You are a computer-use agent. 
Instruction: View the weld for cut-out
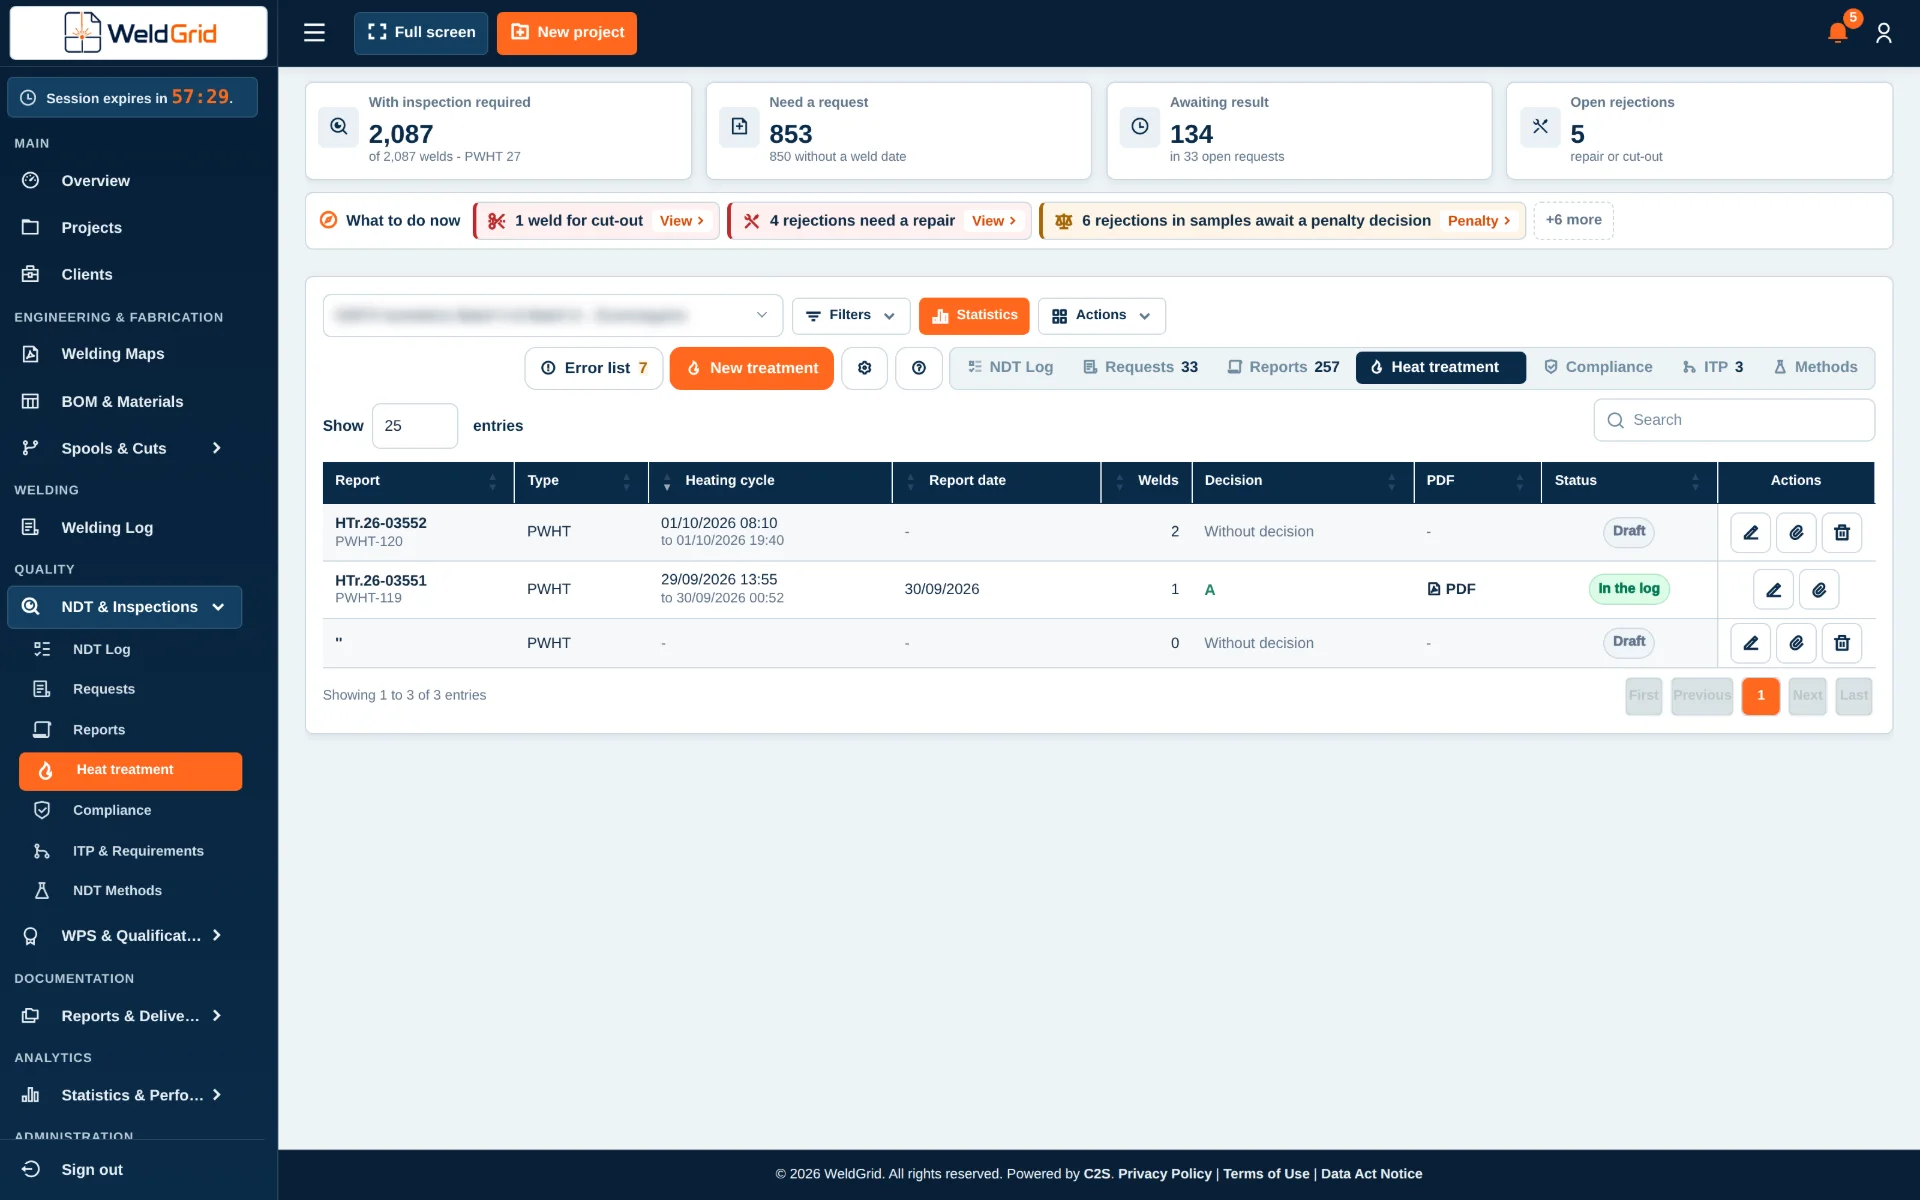[x=682, y=221]
